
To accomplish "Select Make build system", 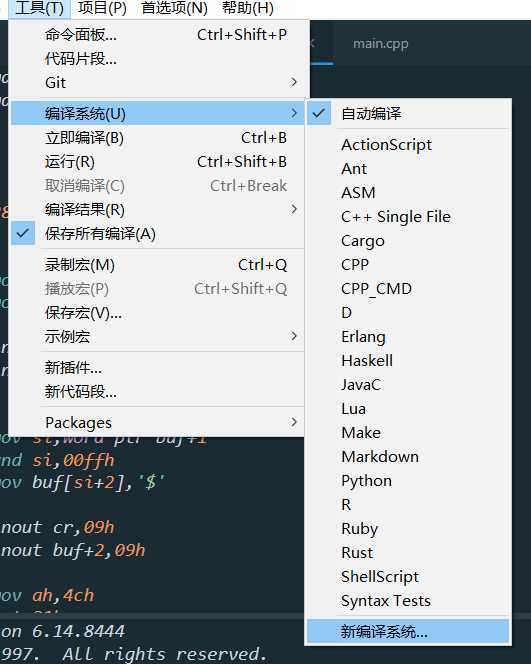I will click(408, 433).
